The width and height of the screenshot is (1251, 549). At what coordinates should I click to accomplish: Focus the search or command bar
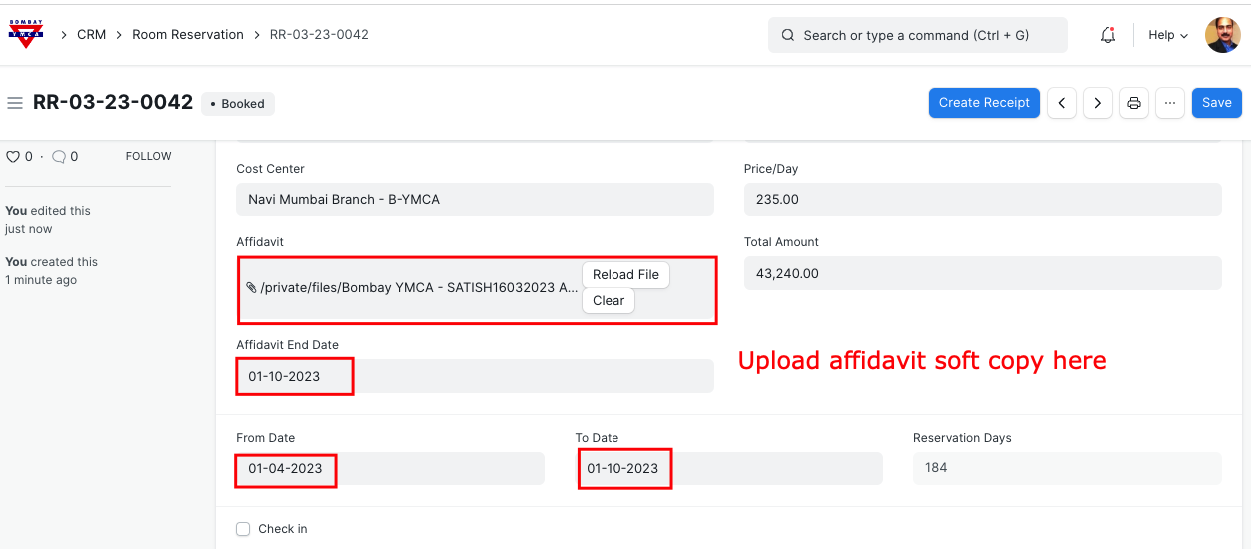pyautogui.click(x=917, y=35)
